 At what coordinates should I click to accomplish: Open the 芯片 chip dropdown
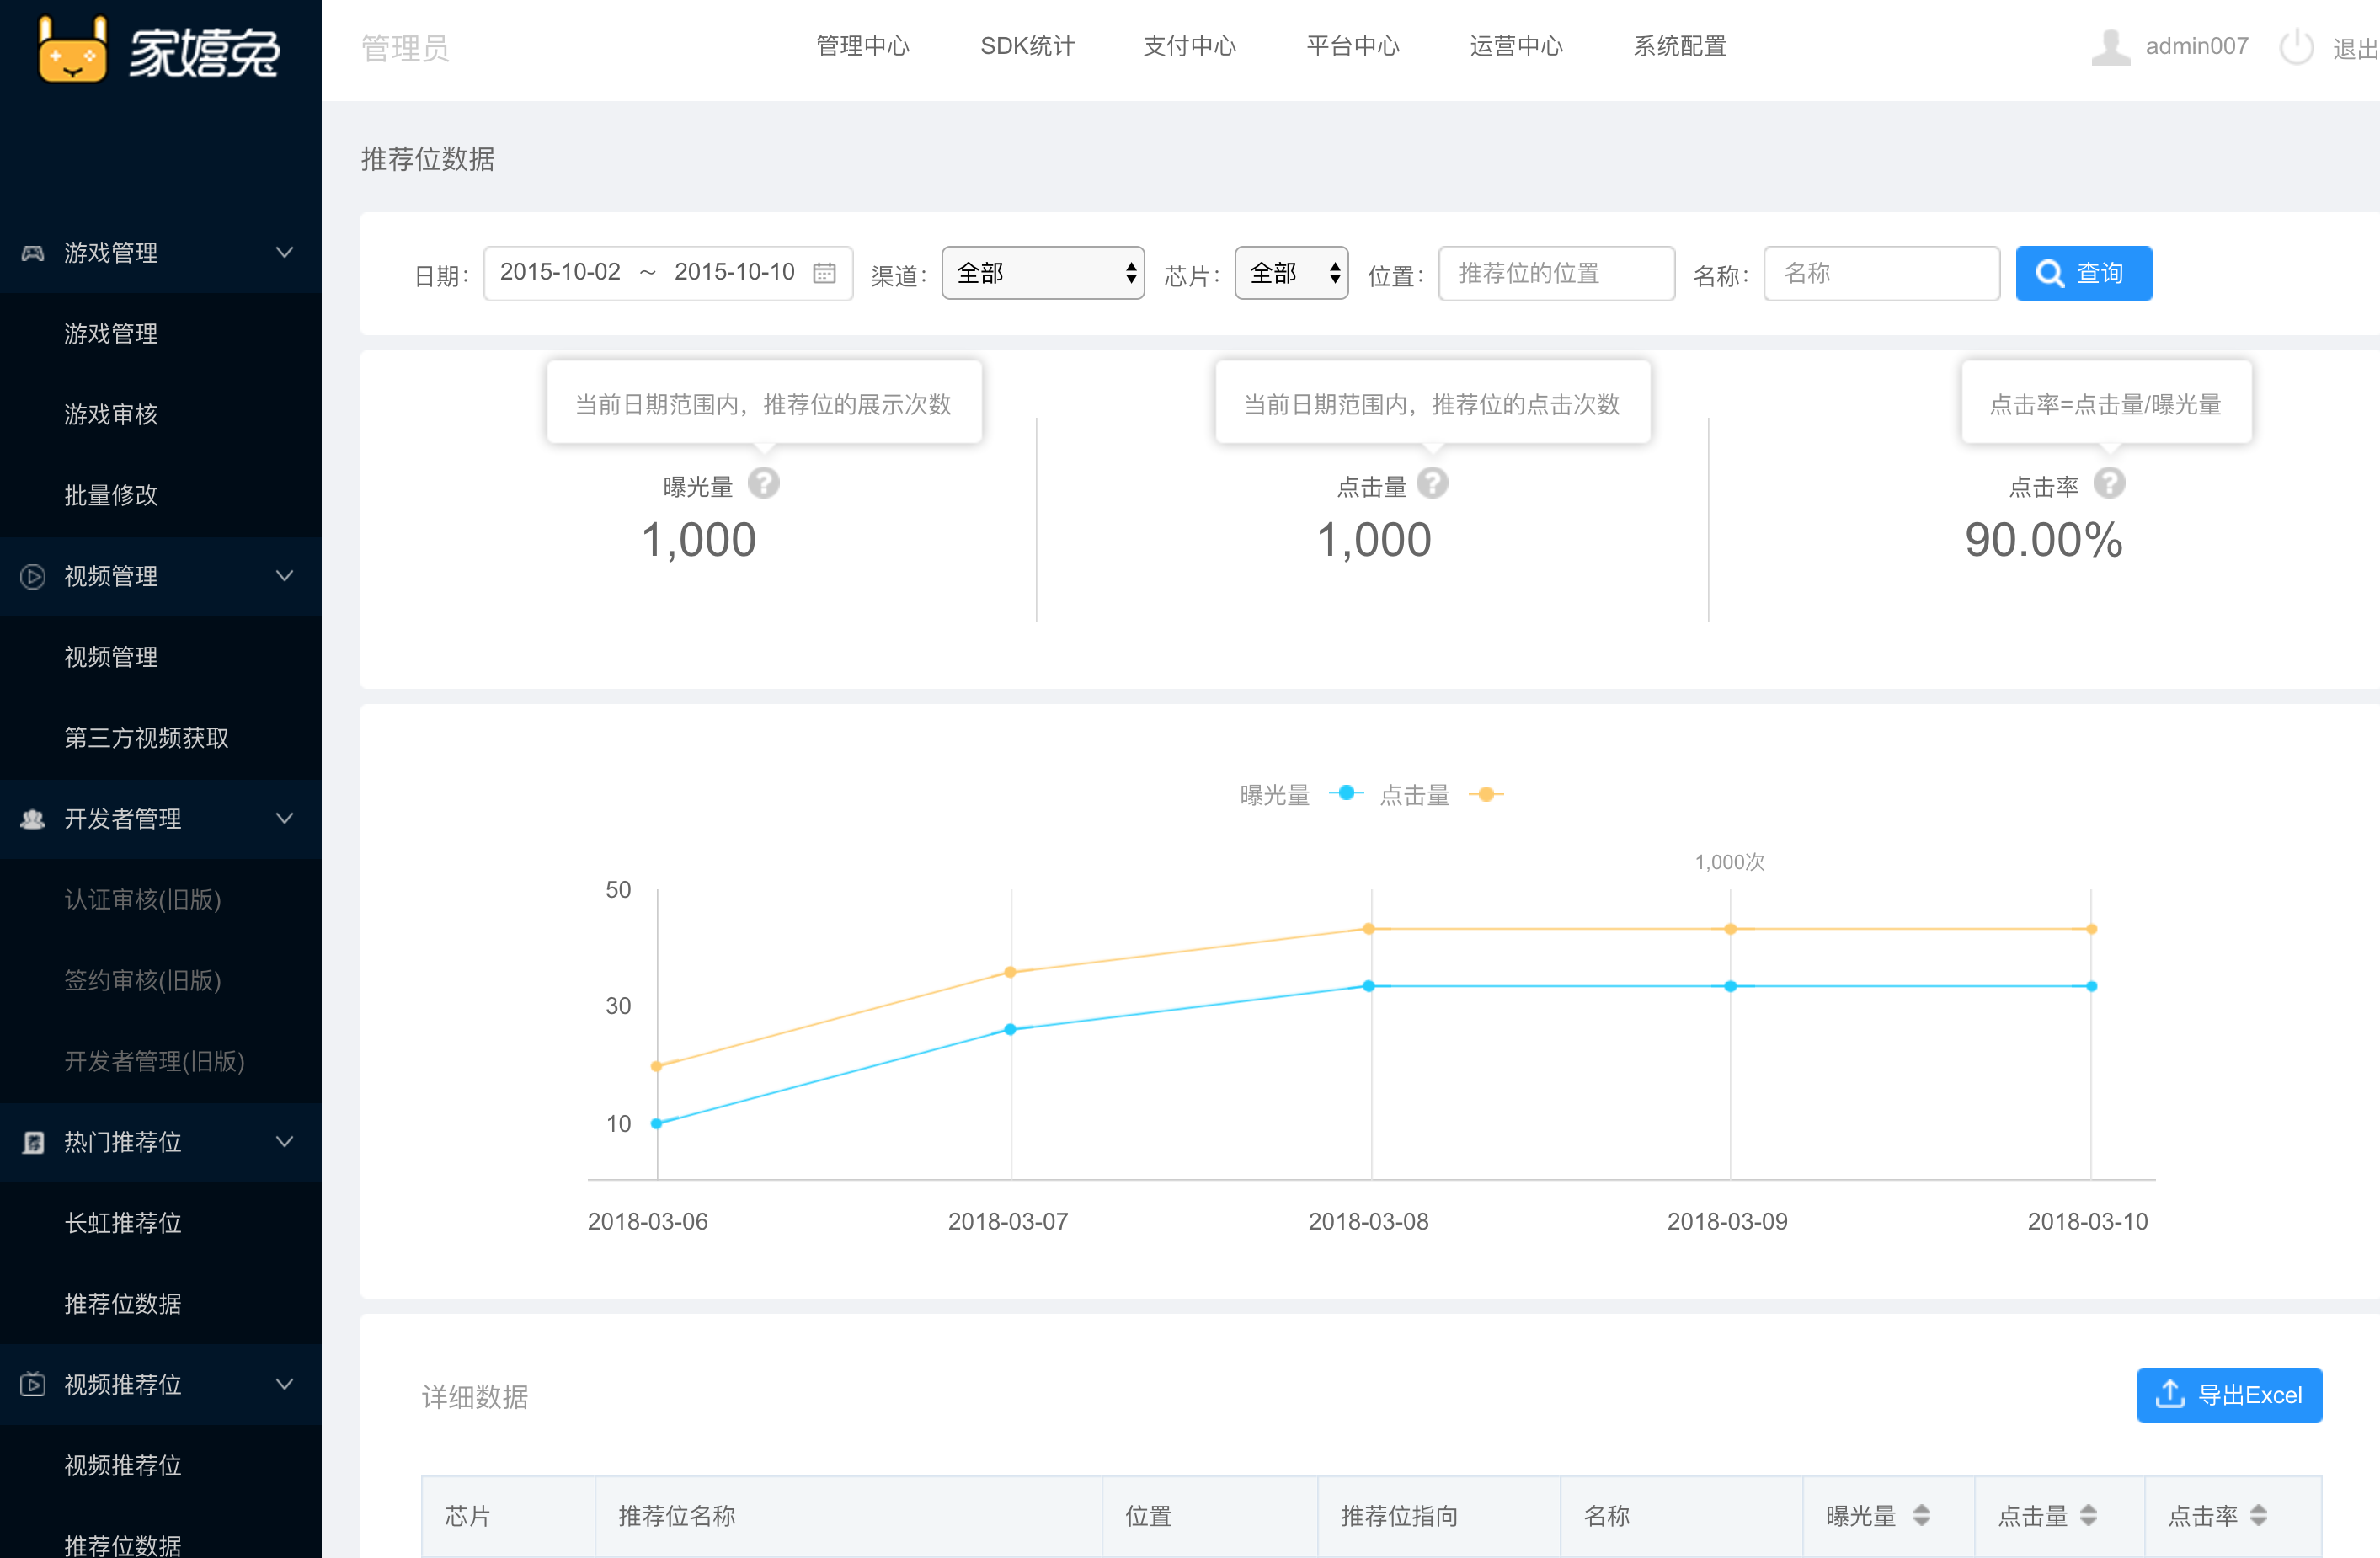(1290, 273)
